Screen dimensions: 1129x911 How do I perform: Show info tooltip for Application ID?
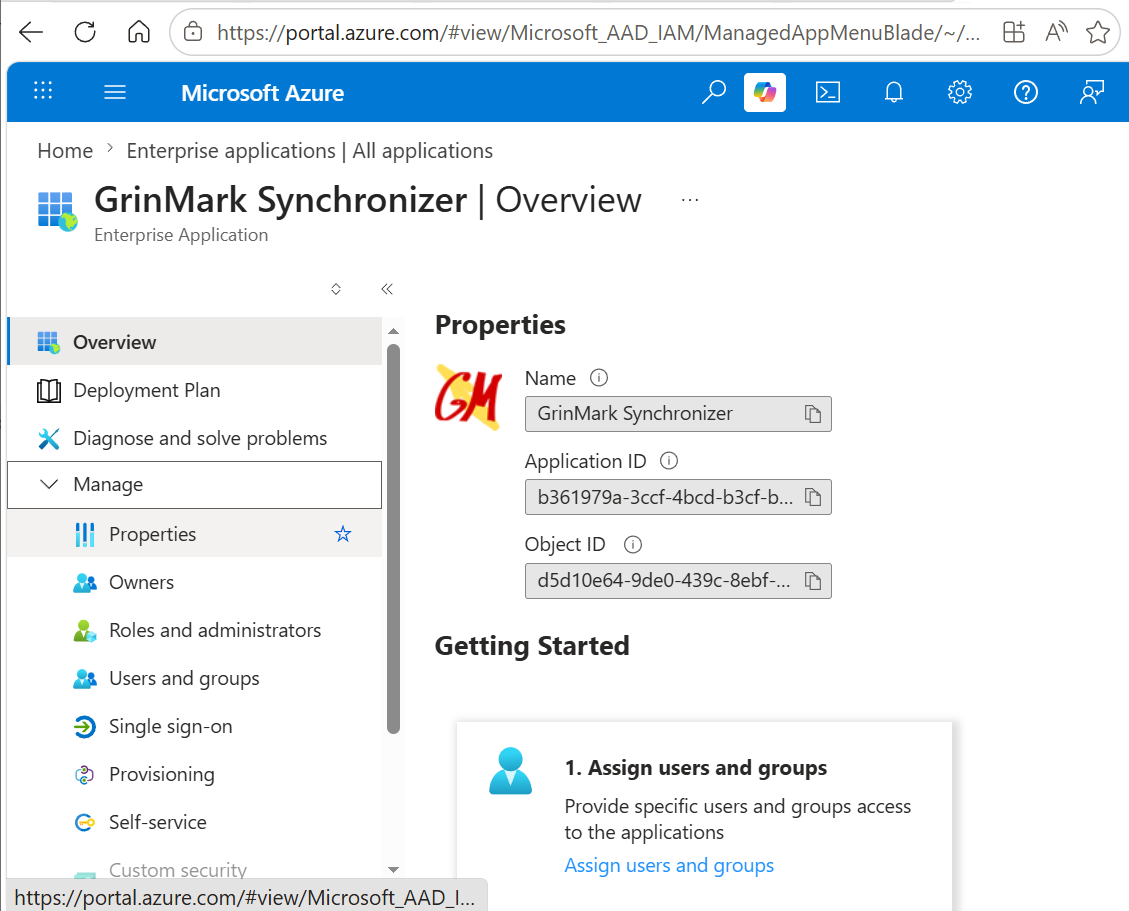pyautogui.click(x=669, y=461)
